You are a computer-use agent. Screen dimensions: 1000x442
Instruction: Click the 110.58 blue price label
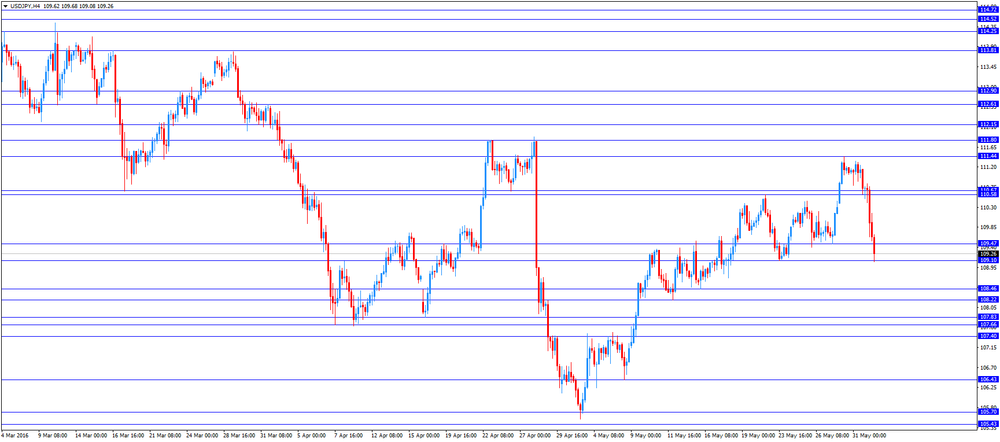[988, 195]
